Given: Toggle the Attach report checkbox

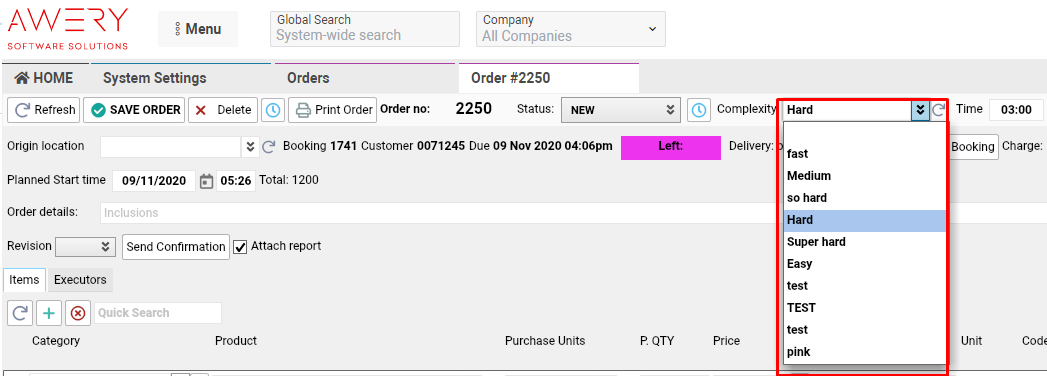Looking at the screenshot, I should click(x=240, y=246).
